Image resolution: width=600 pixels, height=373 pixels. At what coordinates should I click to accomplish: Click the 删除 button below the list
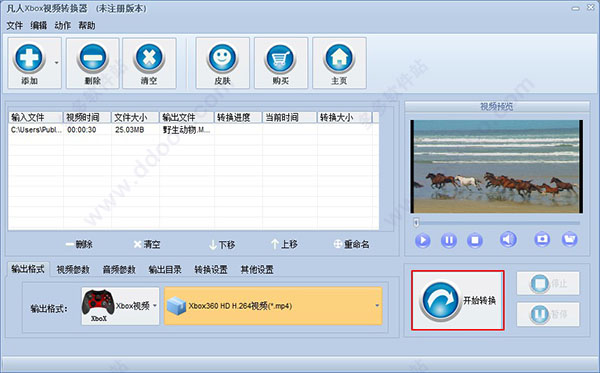click(x=79, y=244)
